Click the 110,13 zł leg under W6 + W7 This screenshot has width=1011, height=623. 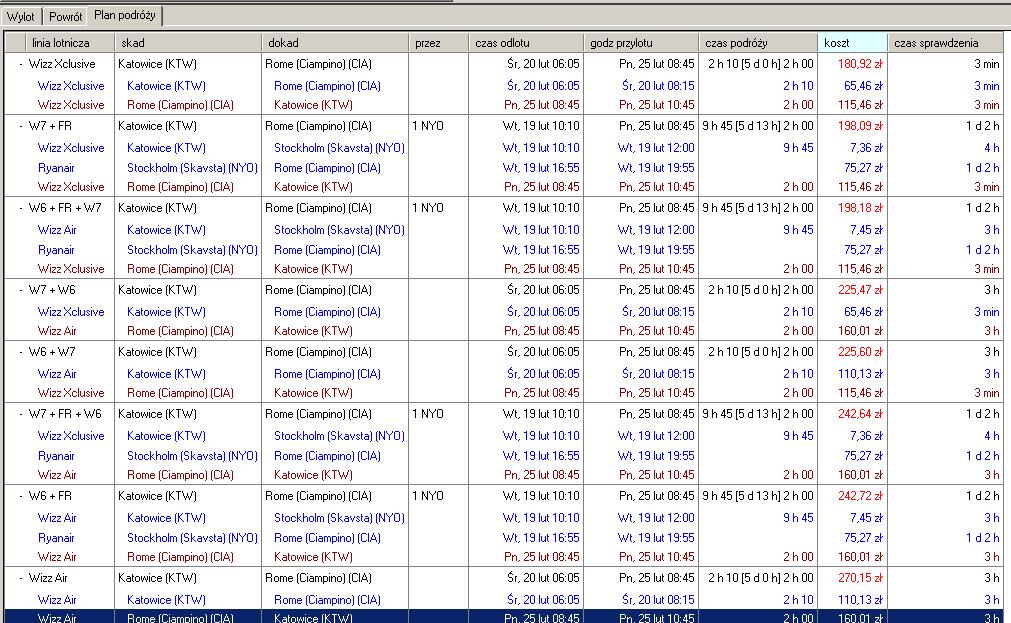point(860,373)
